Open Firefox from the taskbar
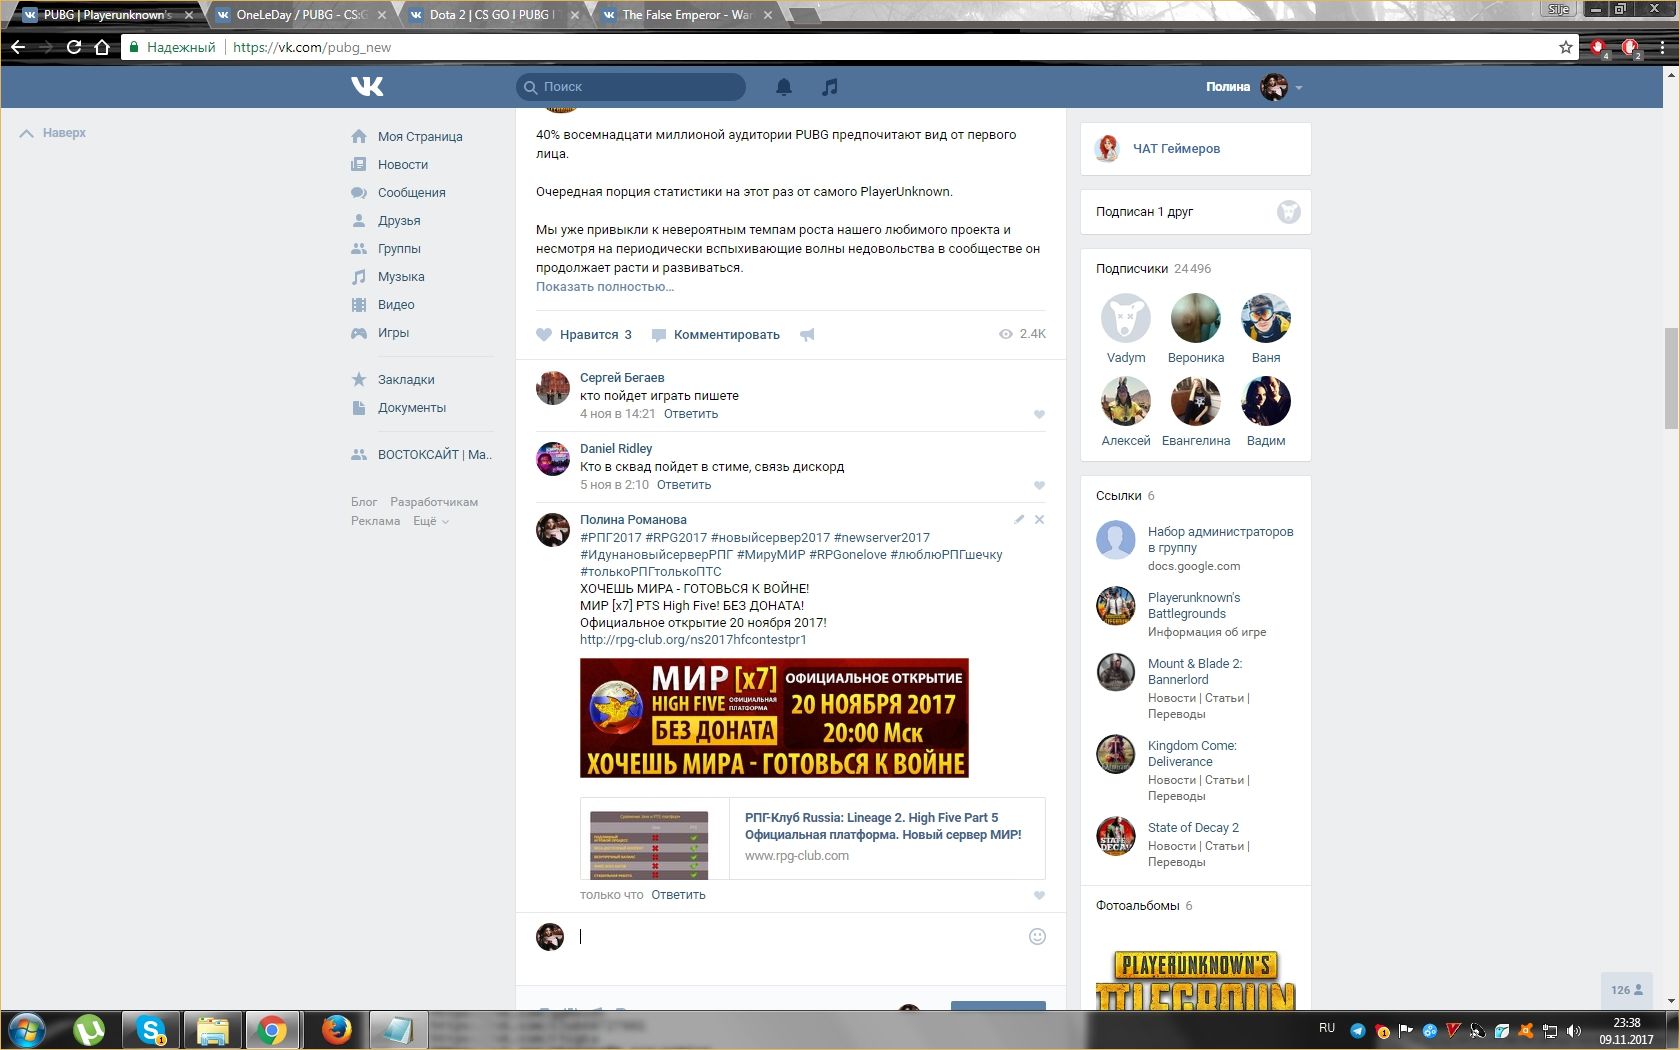Viewport: 1680px width, 1050px height. [337, 1029]
